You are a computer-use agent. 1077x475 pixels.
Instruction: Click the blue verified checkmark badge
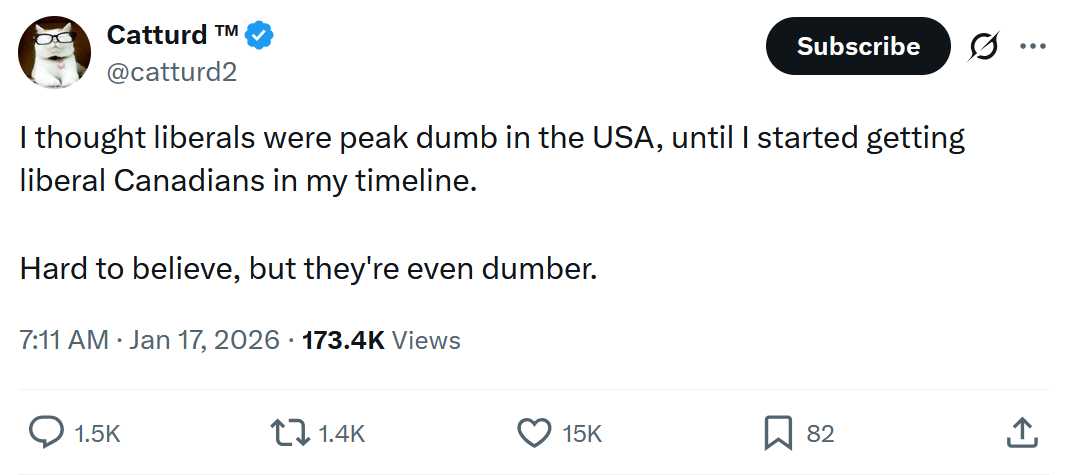coord(259,37)
